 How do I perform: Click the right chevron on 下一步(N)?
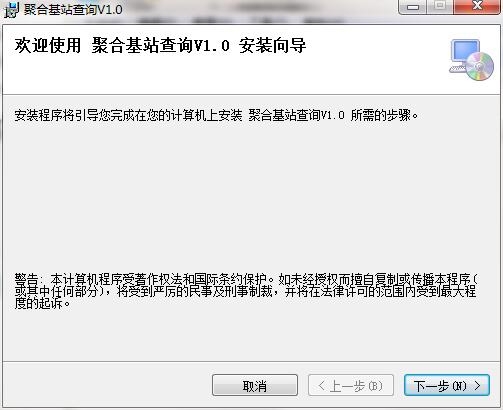pos(478,386)
